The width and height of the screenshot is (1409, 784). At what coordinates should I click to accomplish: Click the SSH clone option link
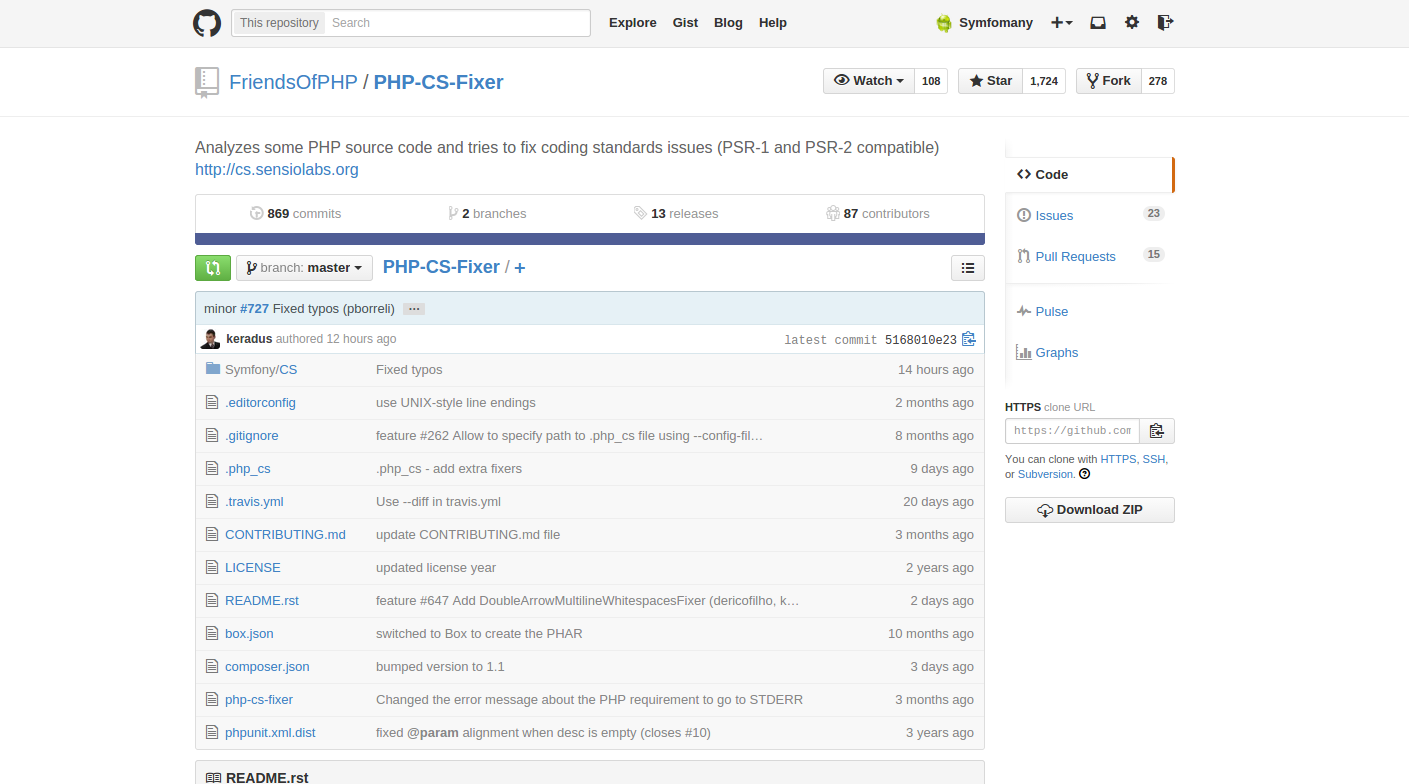pyautogui.click(x=1154, y=459)
